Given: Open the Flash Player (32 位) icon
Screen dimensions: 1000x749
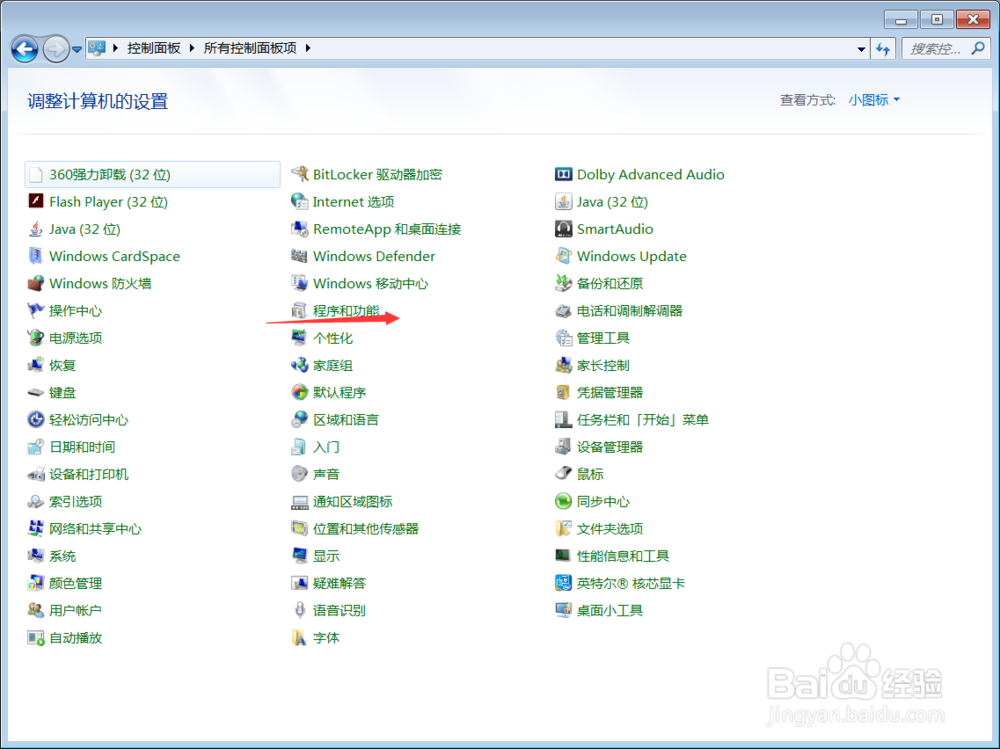Looking at the screenshot, I should (36, 202).
